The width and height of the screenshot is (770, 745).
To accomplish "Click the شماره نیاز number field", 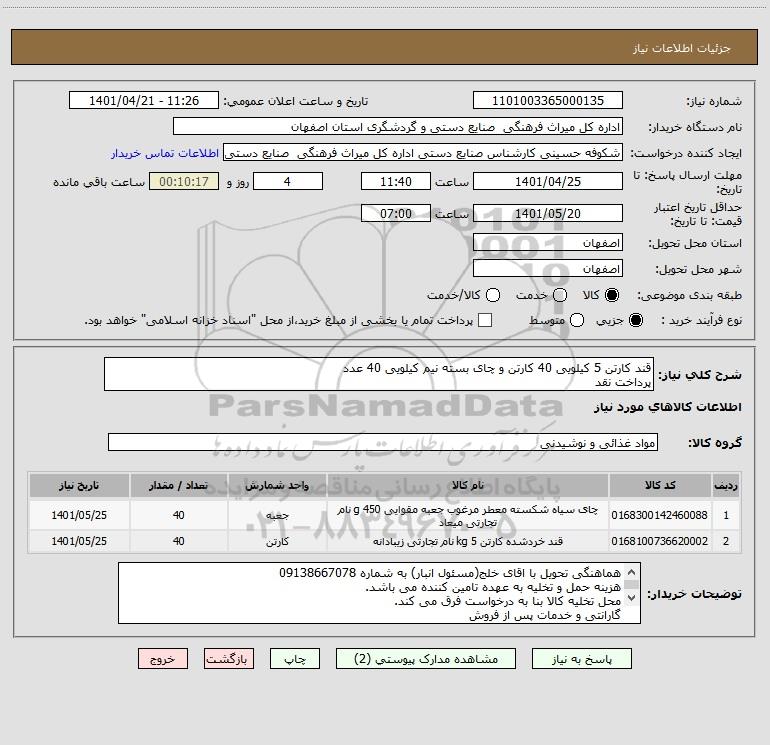I will pos(548,101).
